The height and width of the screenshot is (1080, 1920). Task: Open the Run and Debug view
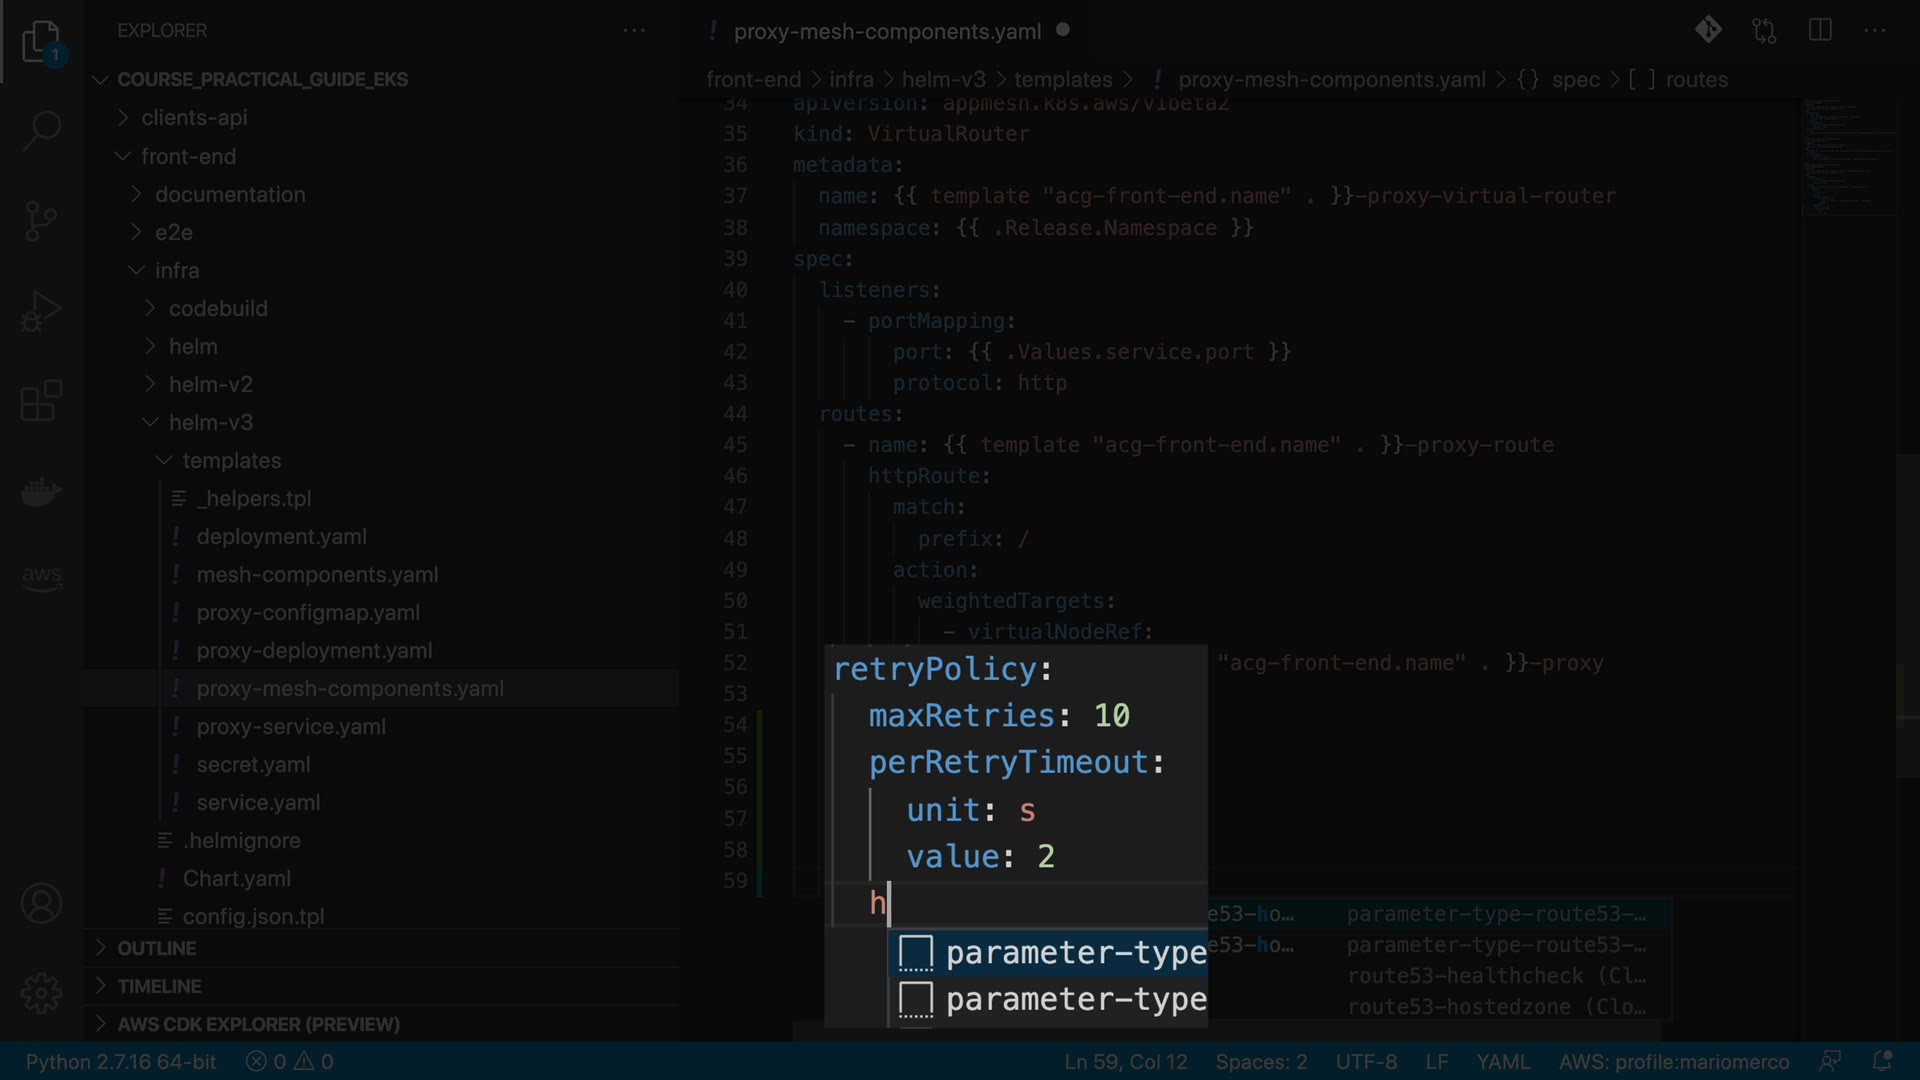[41, 311]
